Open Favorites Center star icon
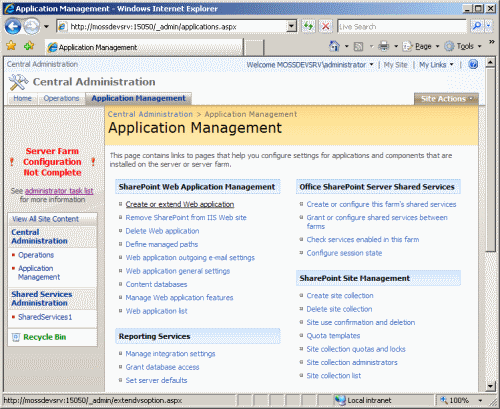500x409 pixels. pos(11,46)
